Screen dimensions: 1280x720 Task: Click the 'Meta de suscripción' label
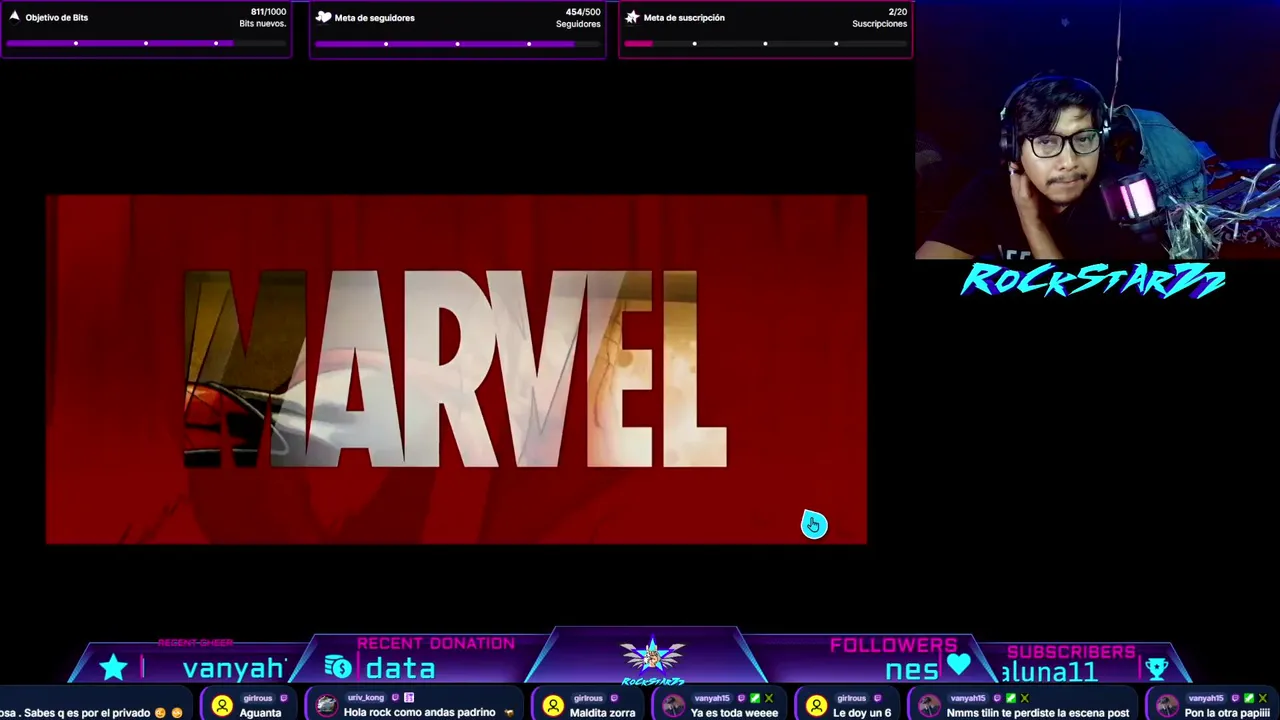684,17
